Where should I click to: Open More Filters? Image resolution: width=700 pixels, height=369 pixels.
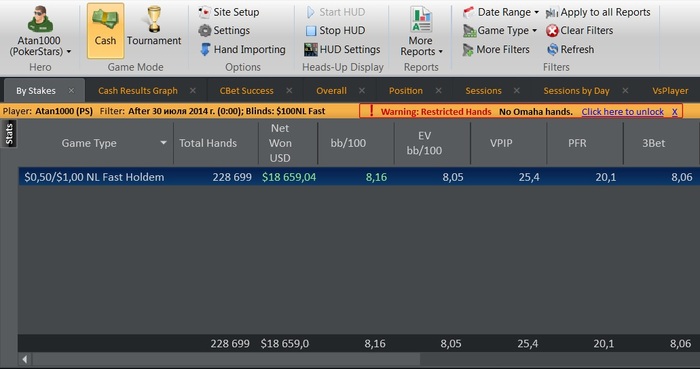(496, 49)
